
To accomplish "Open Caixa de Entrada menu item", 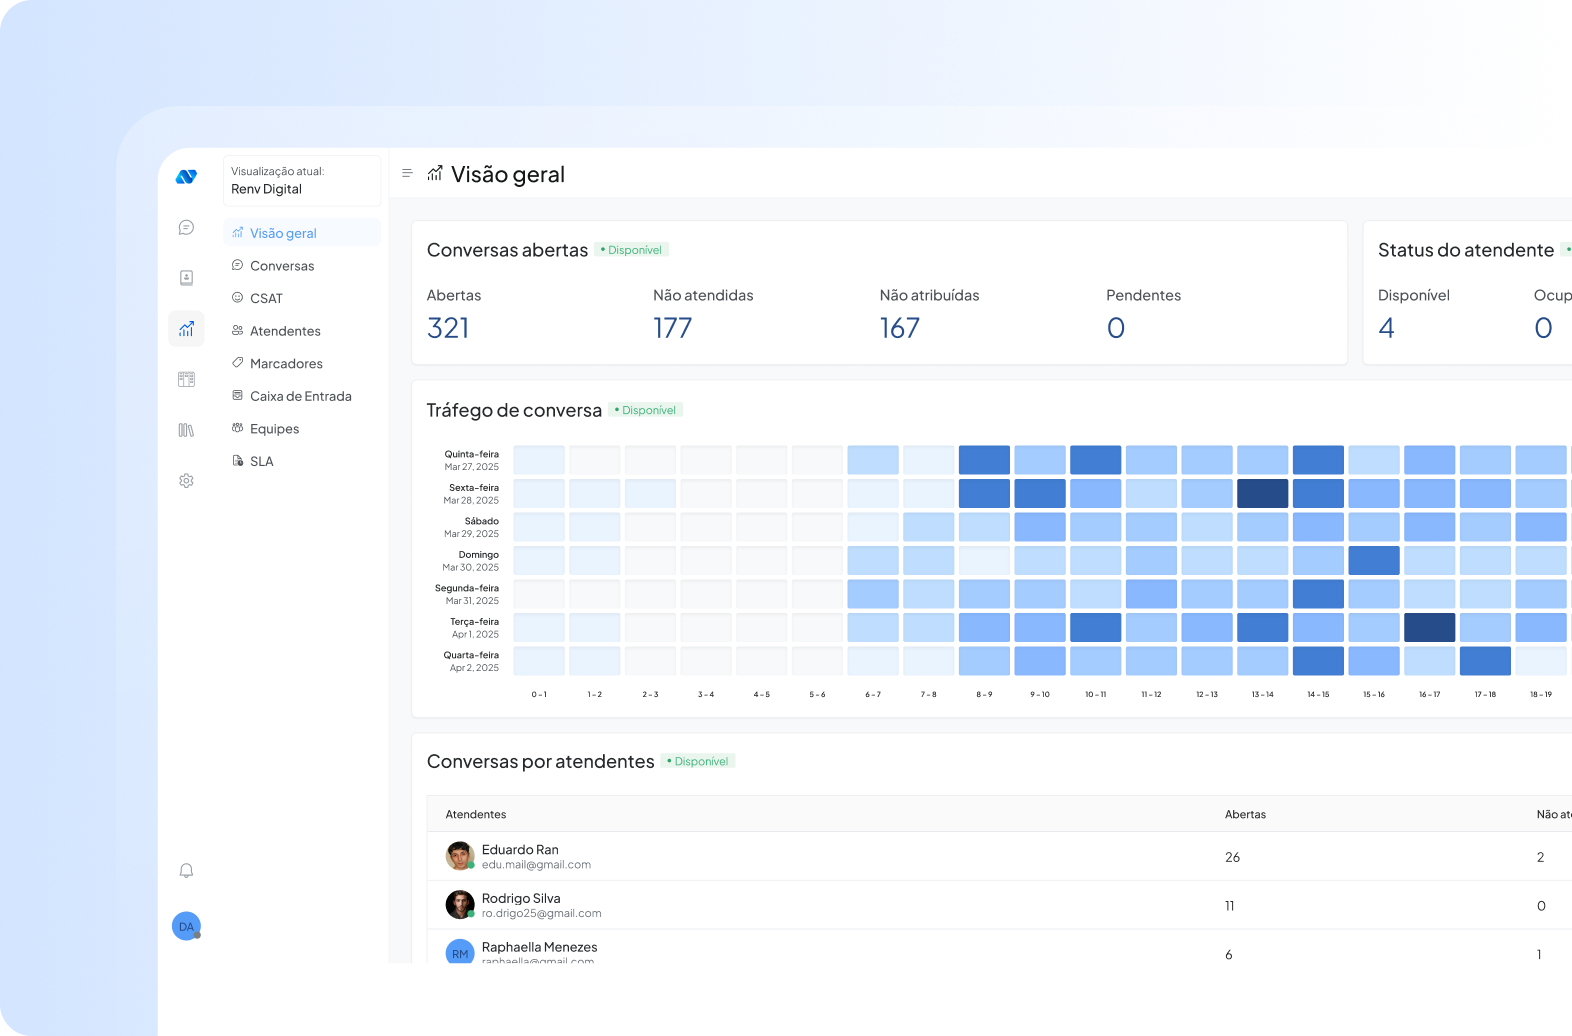I will coord(300,396).
